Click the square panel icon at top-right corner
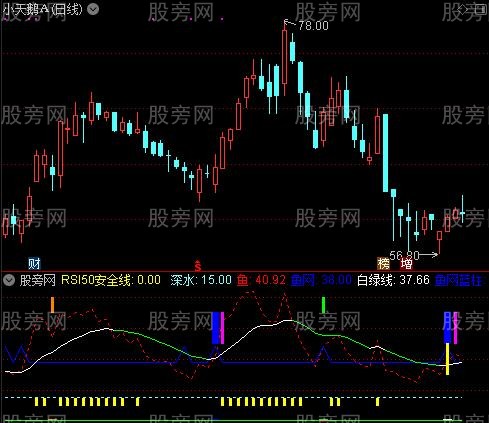Screen dimensions: 489x423 pyautogui.click(x=482, y=9)
